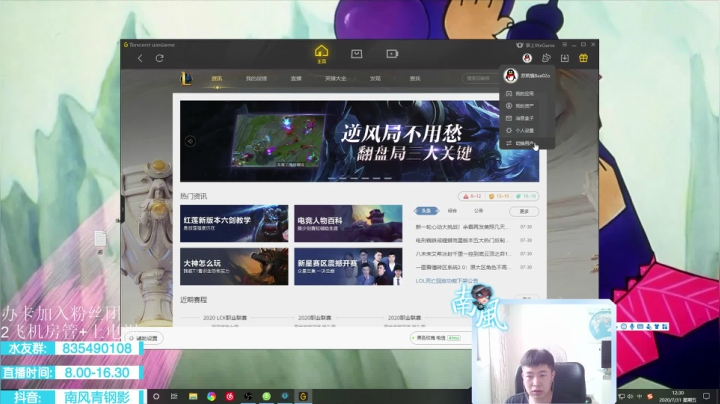Switch to the 资讯 tab
The image size is (720, 404).
coord(217,79)
